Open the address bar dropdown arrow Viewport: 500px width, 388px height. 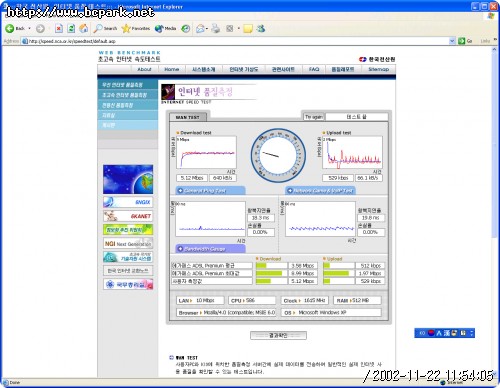pyautogui.click(x=452, y=41)
